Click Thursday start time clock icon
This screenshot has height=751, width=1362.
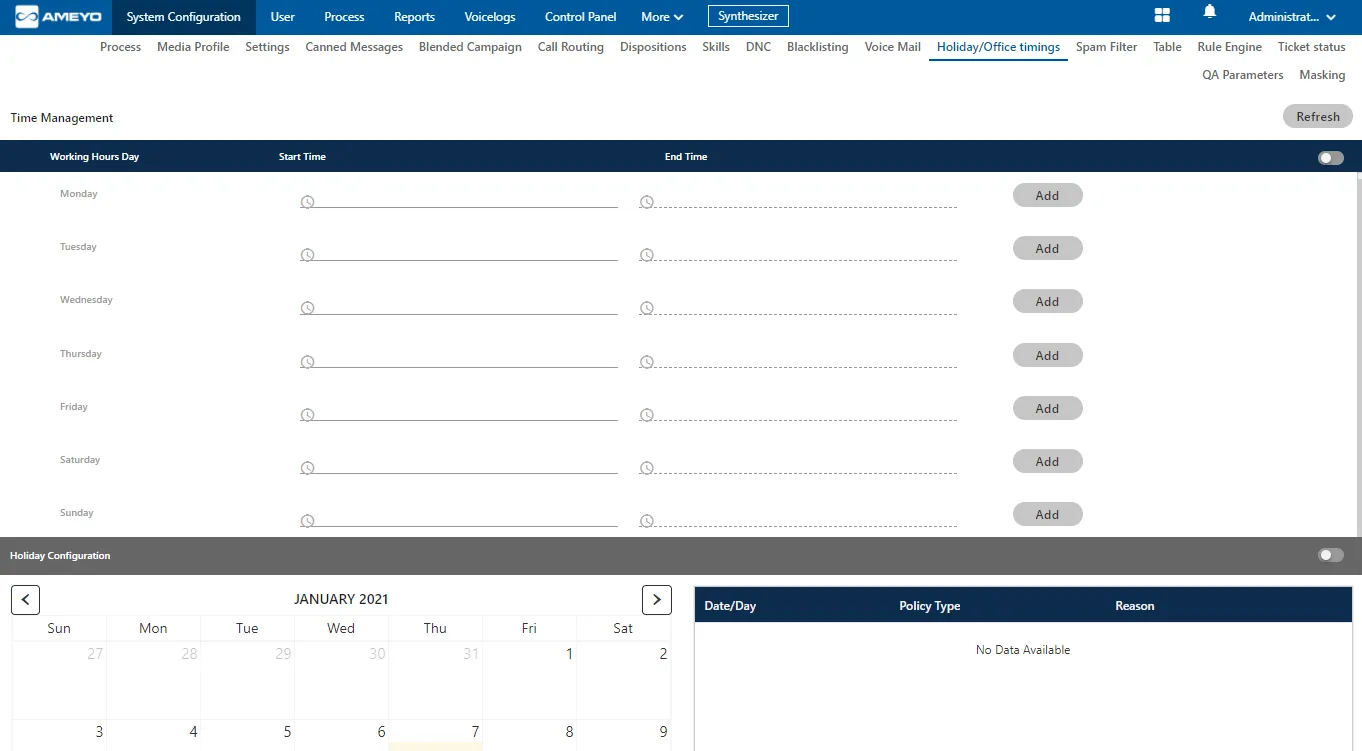[x=308, y=362]
